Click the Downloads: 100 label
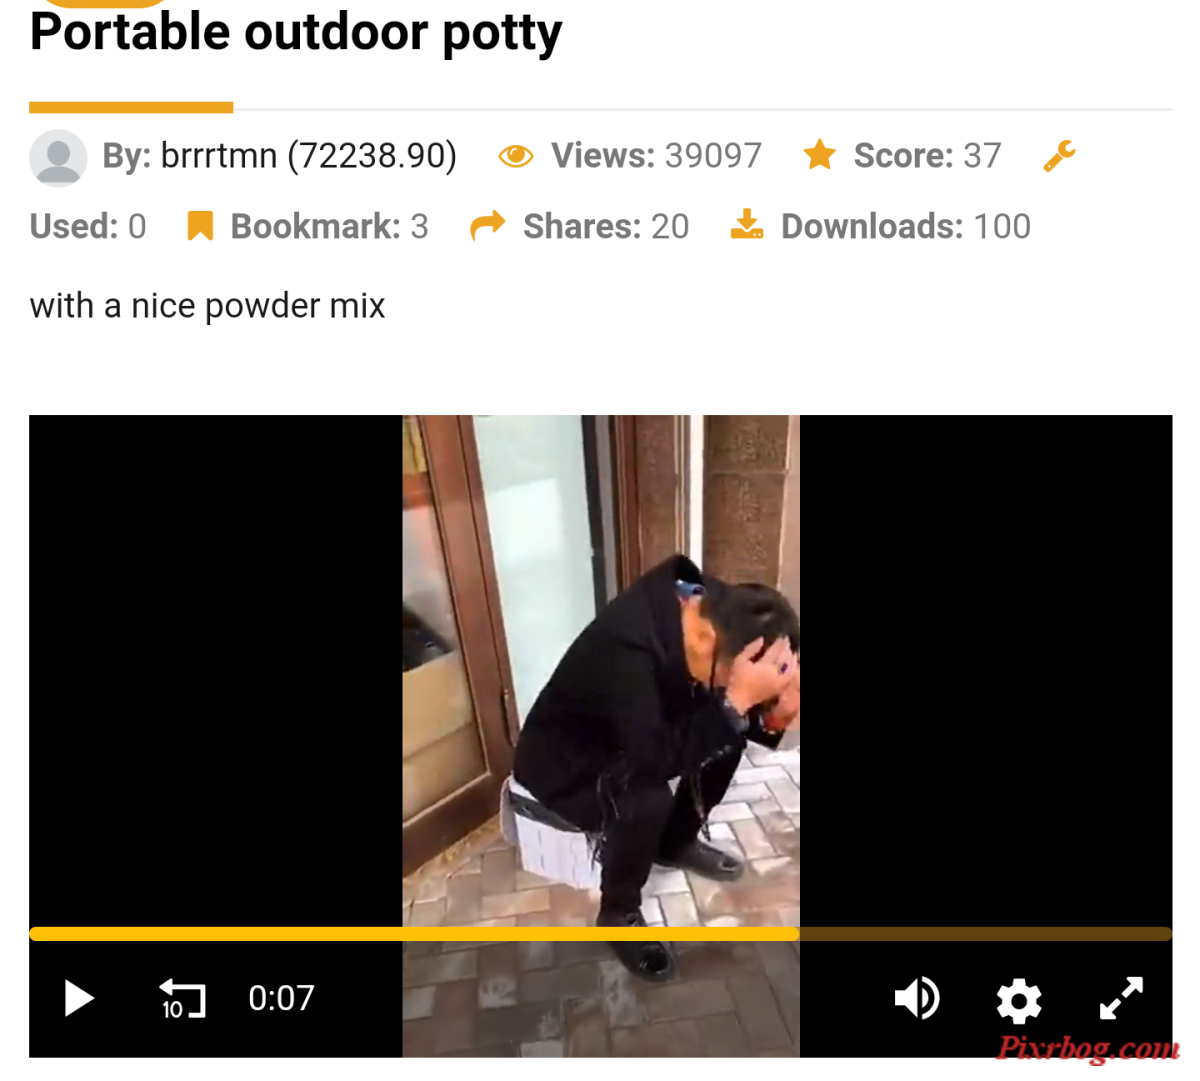 coord(906,227)
